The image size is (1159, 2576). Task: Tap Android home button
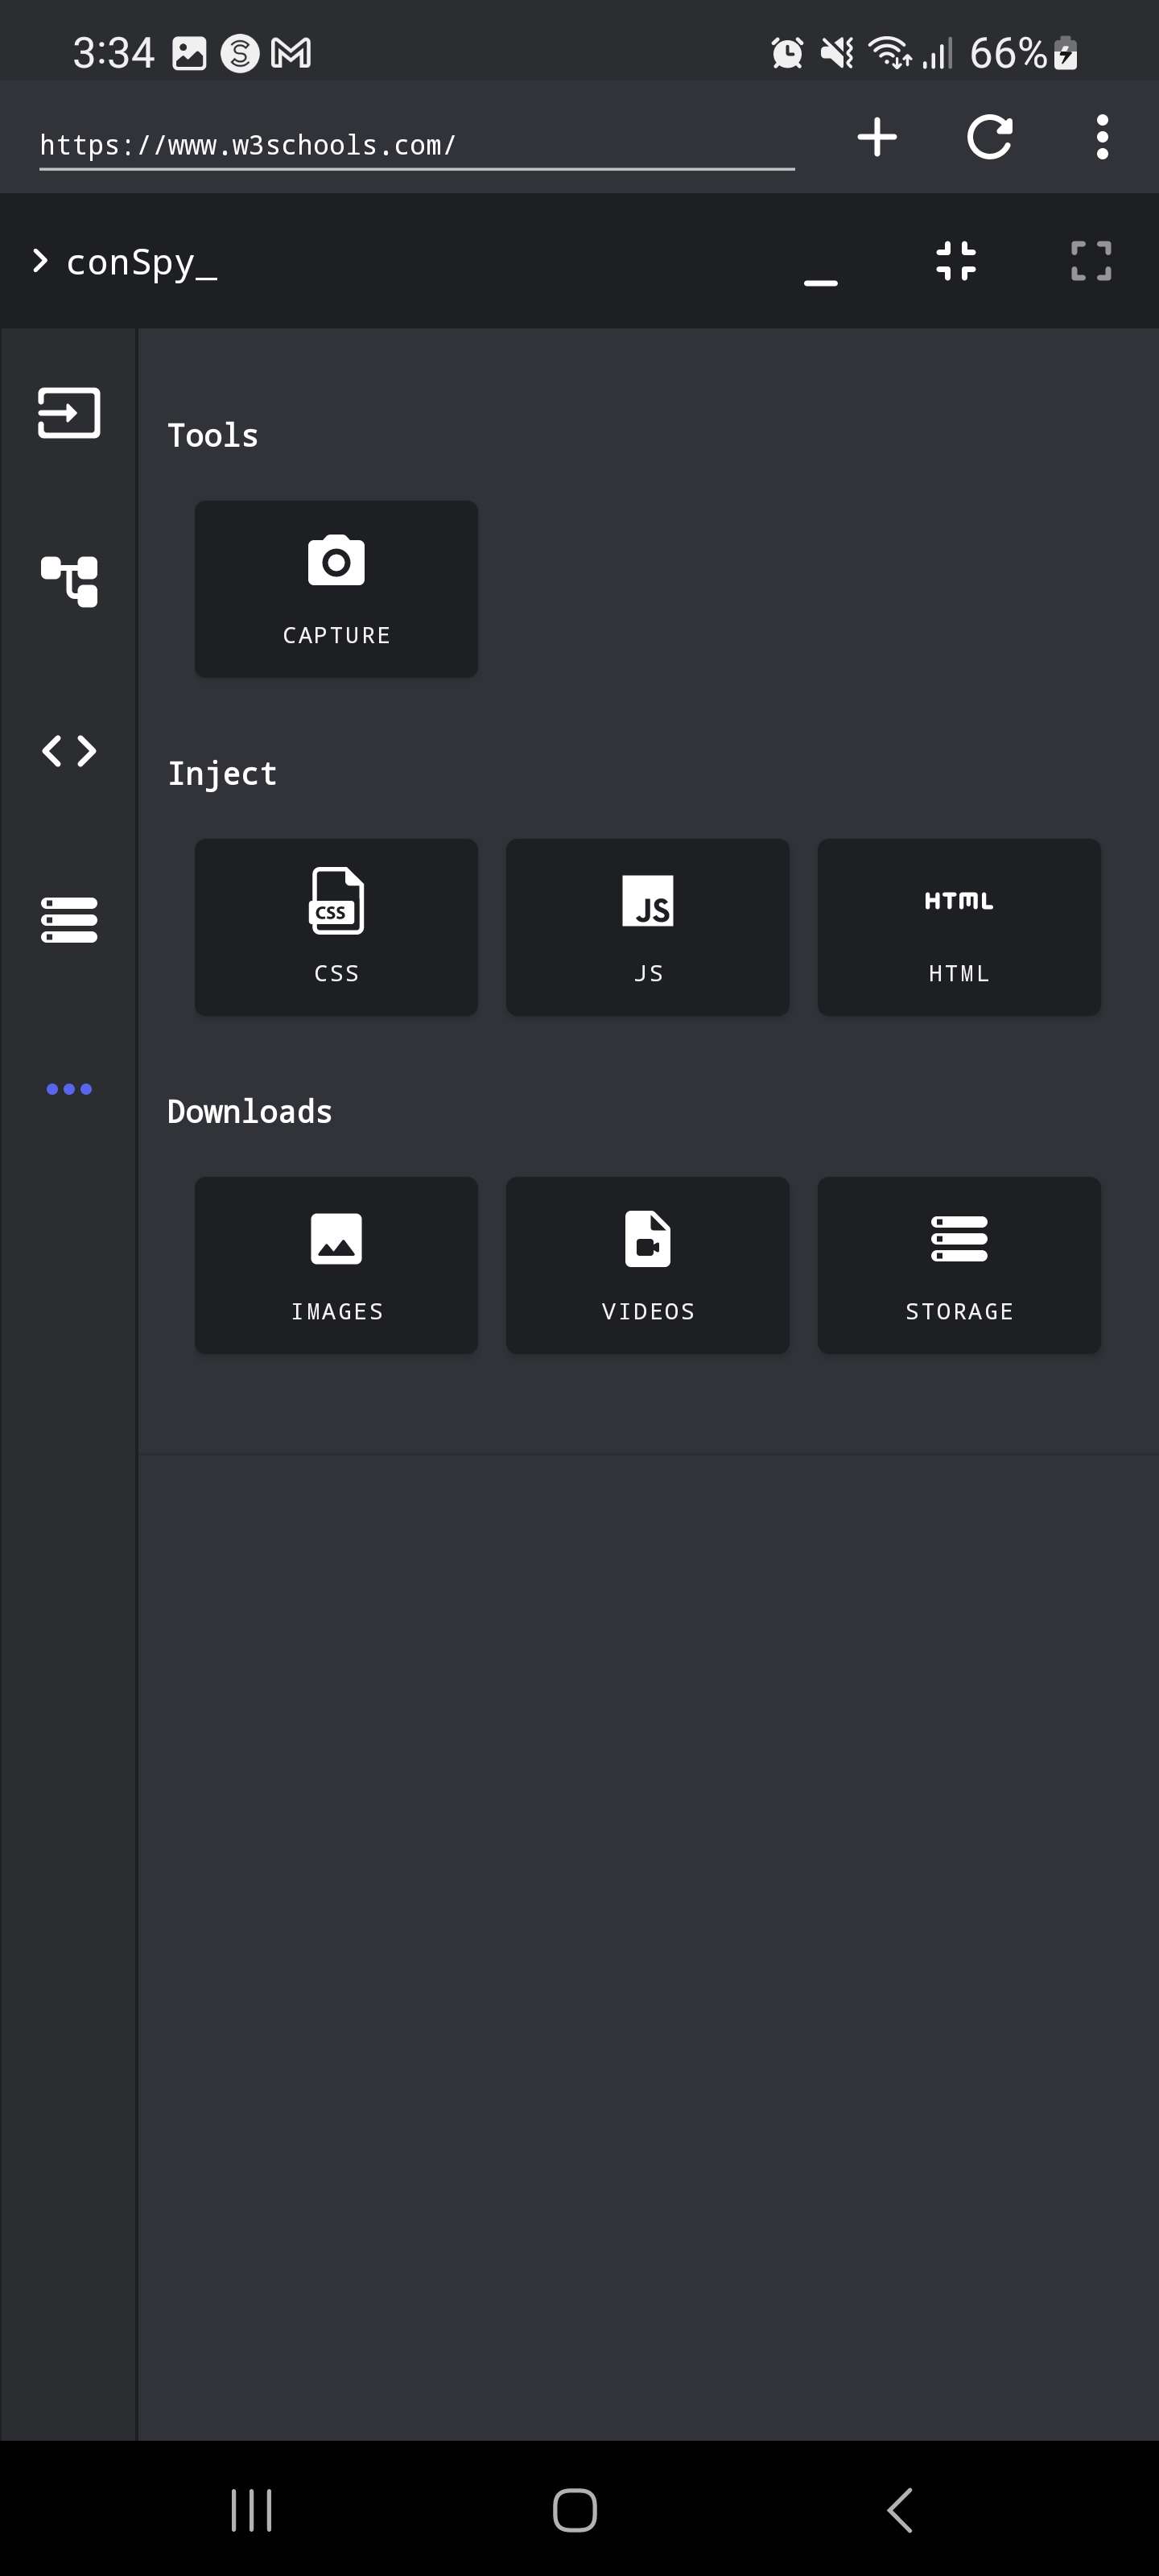[x=575, y=2510]
